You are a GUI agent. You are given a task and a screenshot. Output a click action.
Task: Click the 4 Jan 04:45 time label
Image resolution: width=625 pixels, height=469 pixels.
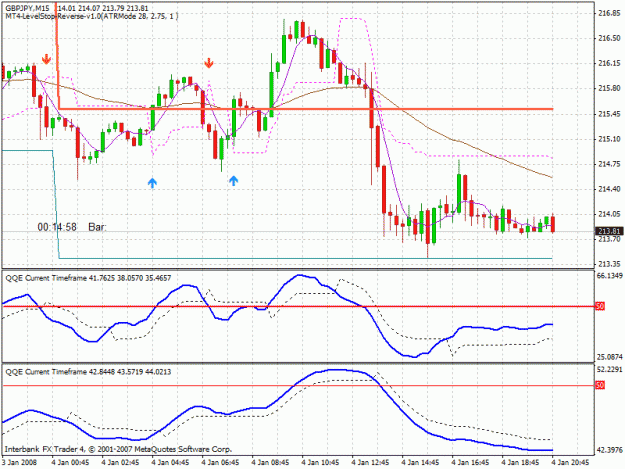170,462
